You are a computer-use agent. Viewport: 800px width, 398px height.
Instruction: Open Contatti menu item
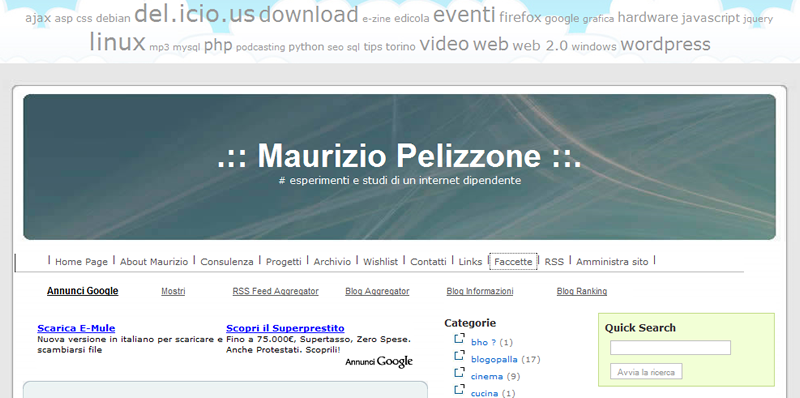pyautogui.click(x=428, y=262)
